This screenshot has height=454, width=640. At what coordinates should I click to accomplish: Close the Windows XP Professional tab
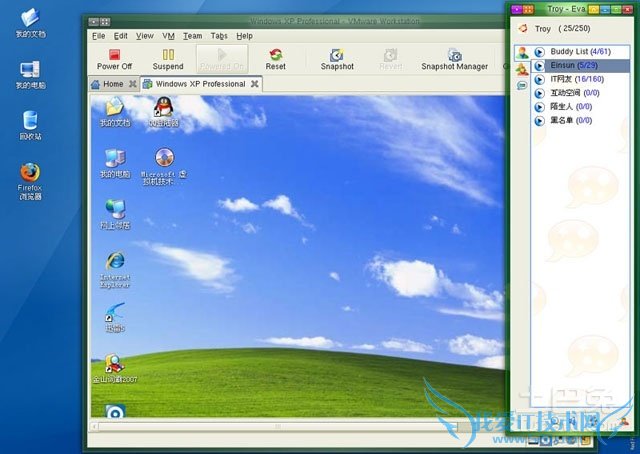pos(254,84)
